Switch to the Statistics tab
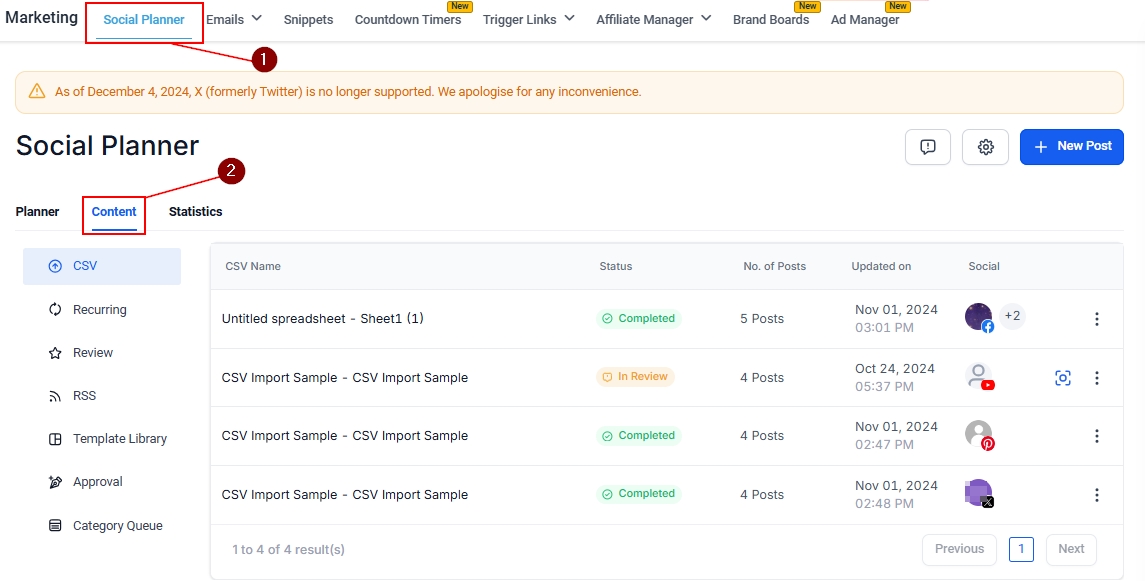 (x=195, y=212)
